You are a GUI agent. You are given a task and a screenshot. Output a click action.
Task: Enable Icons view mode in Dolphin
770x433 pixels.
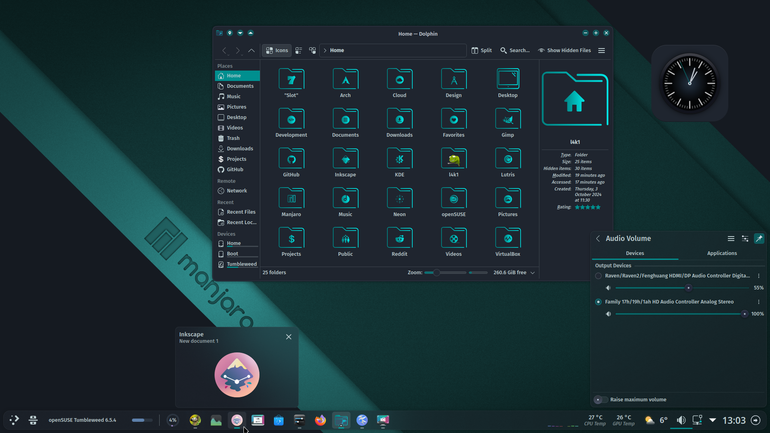[x=277, y=51]
